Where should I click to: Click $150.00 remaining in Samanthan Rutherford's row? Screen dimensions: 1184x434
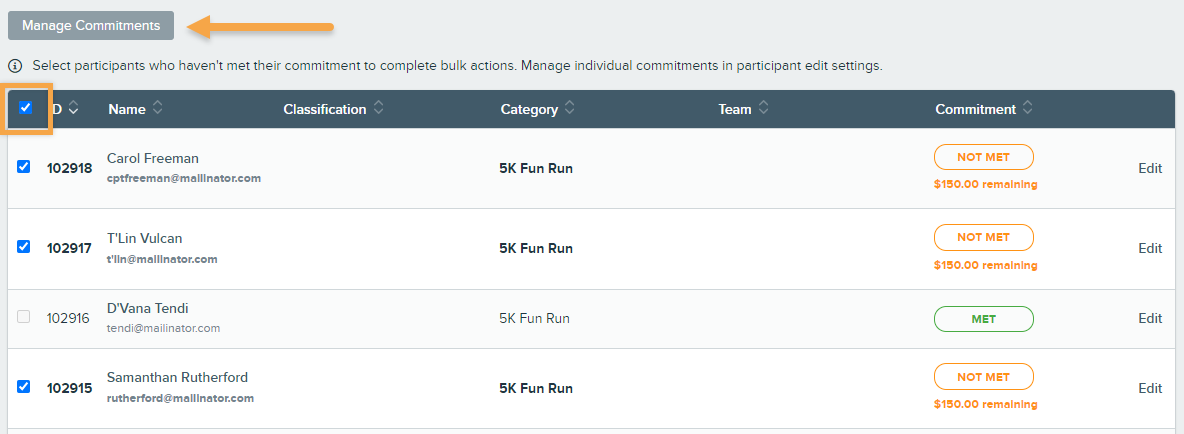[x=985, y=404]
